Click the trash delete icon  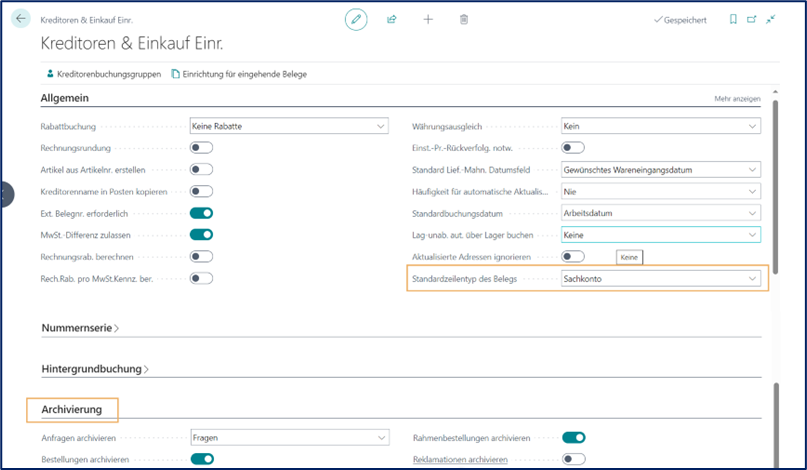[x=463, y=19]
